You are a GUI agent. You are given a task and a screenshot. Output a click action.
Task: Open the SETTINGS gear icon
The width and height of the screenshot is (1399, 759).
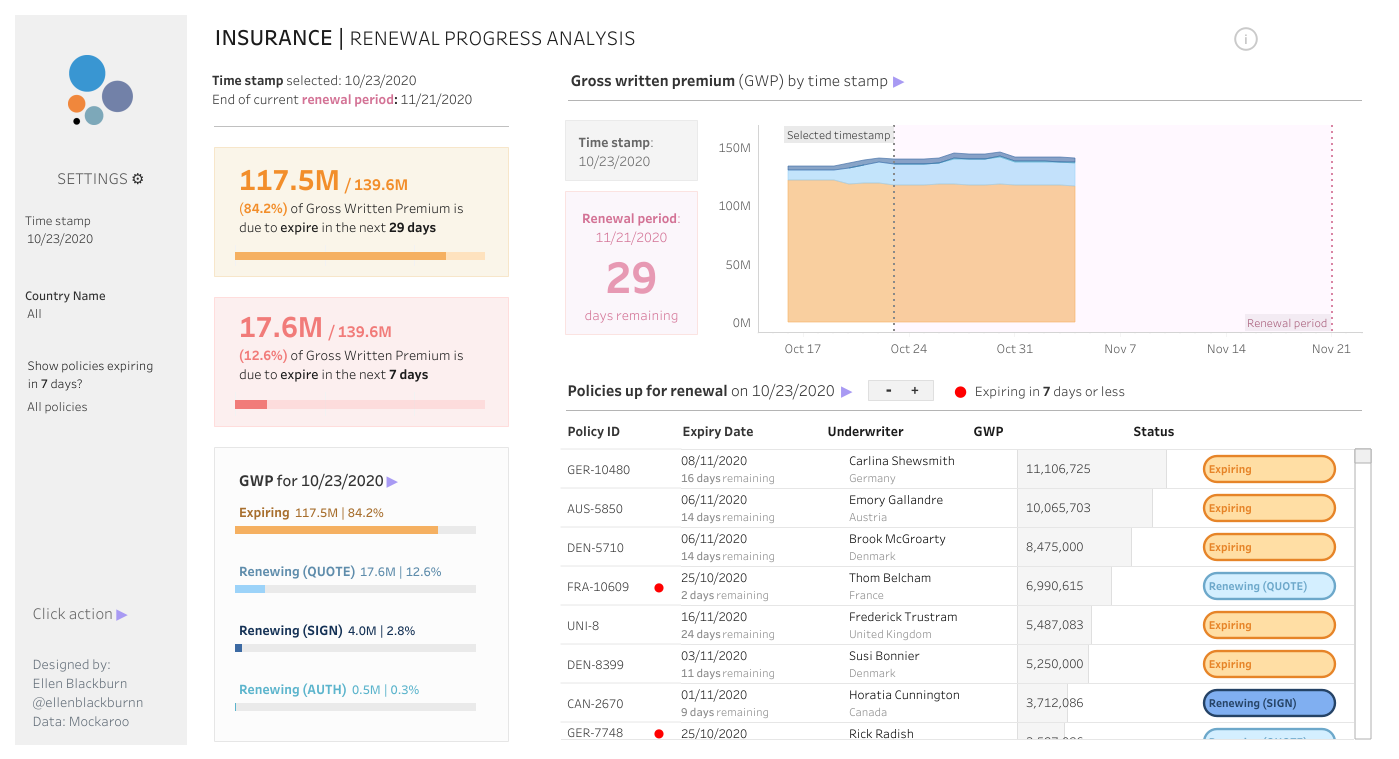138,179
